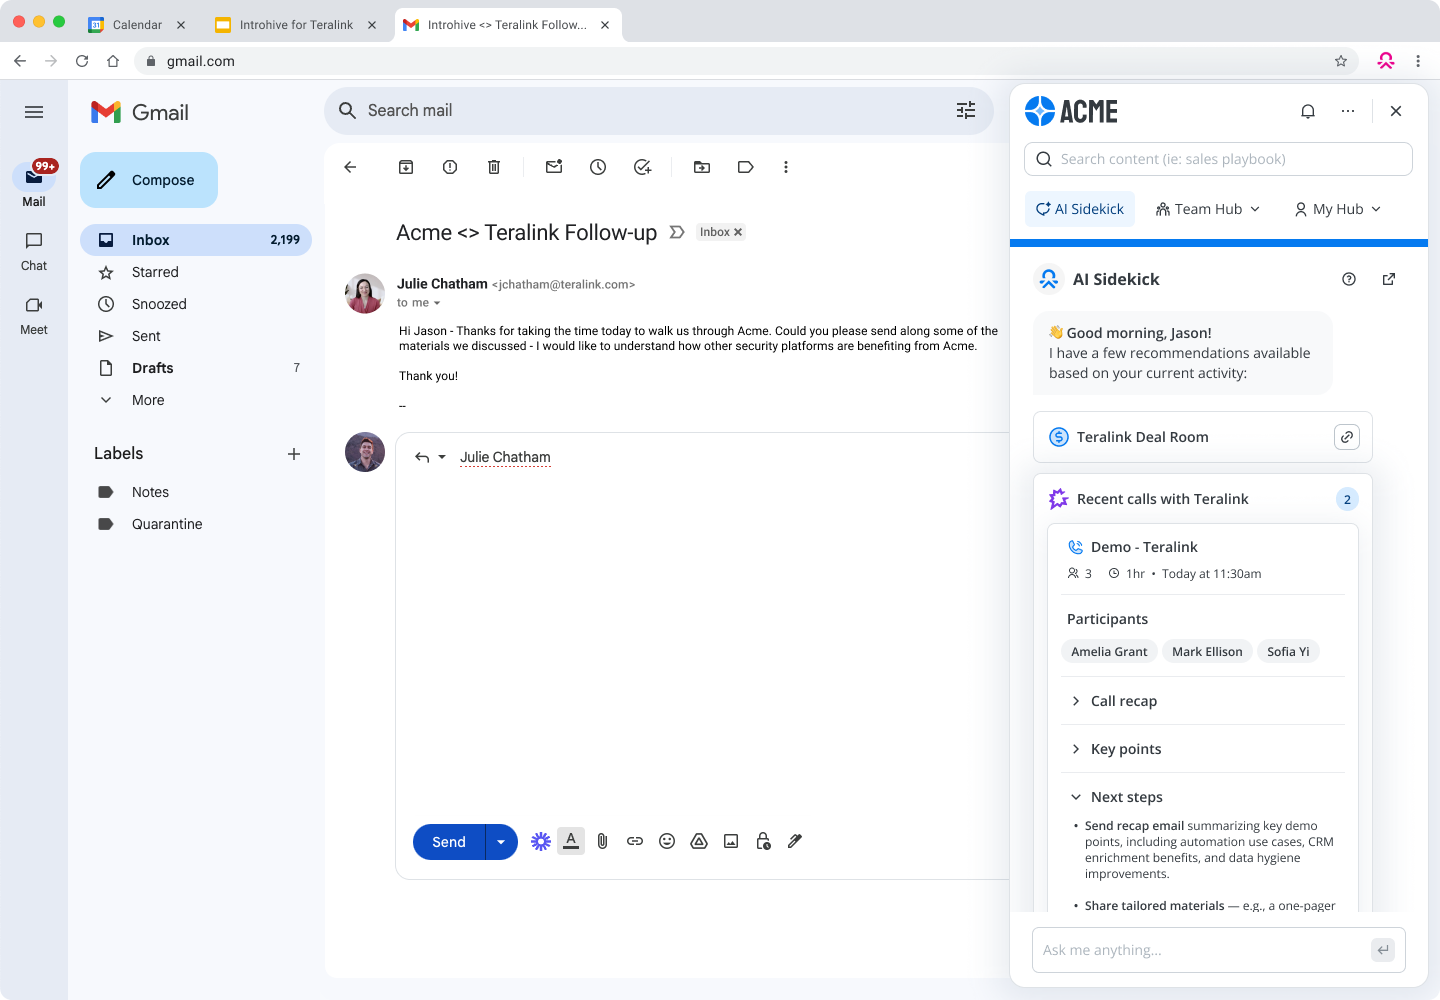Go back to inbox with back arrow
This screenshot has height=1000, width=1440.
point(350,167)
